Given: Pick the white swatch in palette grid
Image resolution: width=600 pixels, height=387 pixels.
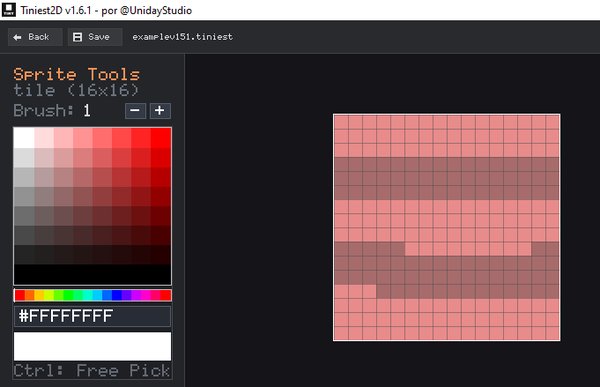Looking at the screenshot, I should pos(24,138).
